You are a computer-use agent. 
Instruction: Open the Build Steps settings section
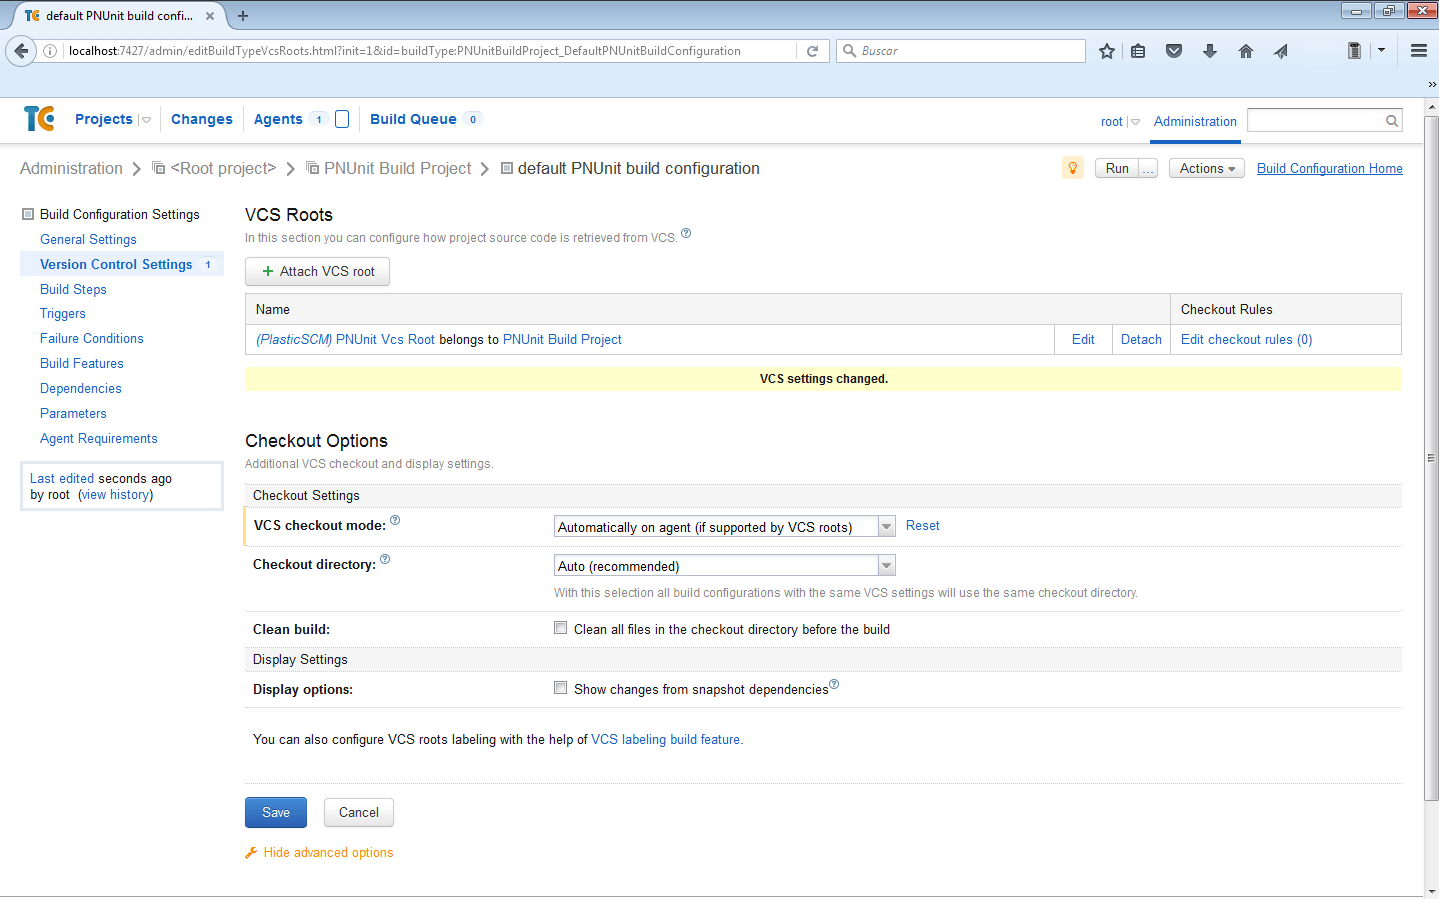[x=73, y=289]
